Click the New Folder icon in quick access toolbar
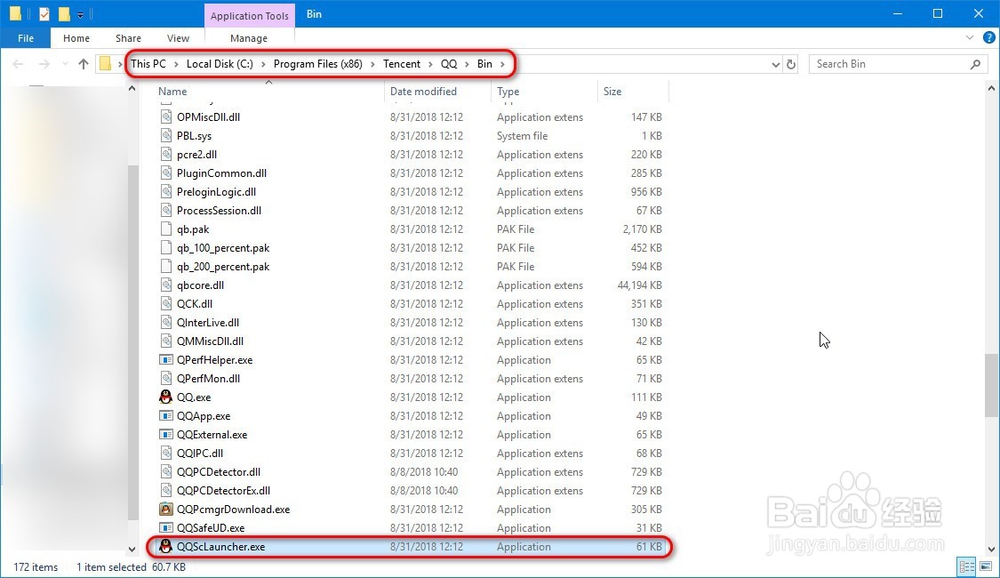The width and height of the screenshot is (1000, 578). pyautogui.click(x=63, y=14)
